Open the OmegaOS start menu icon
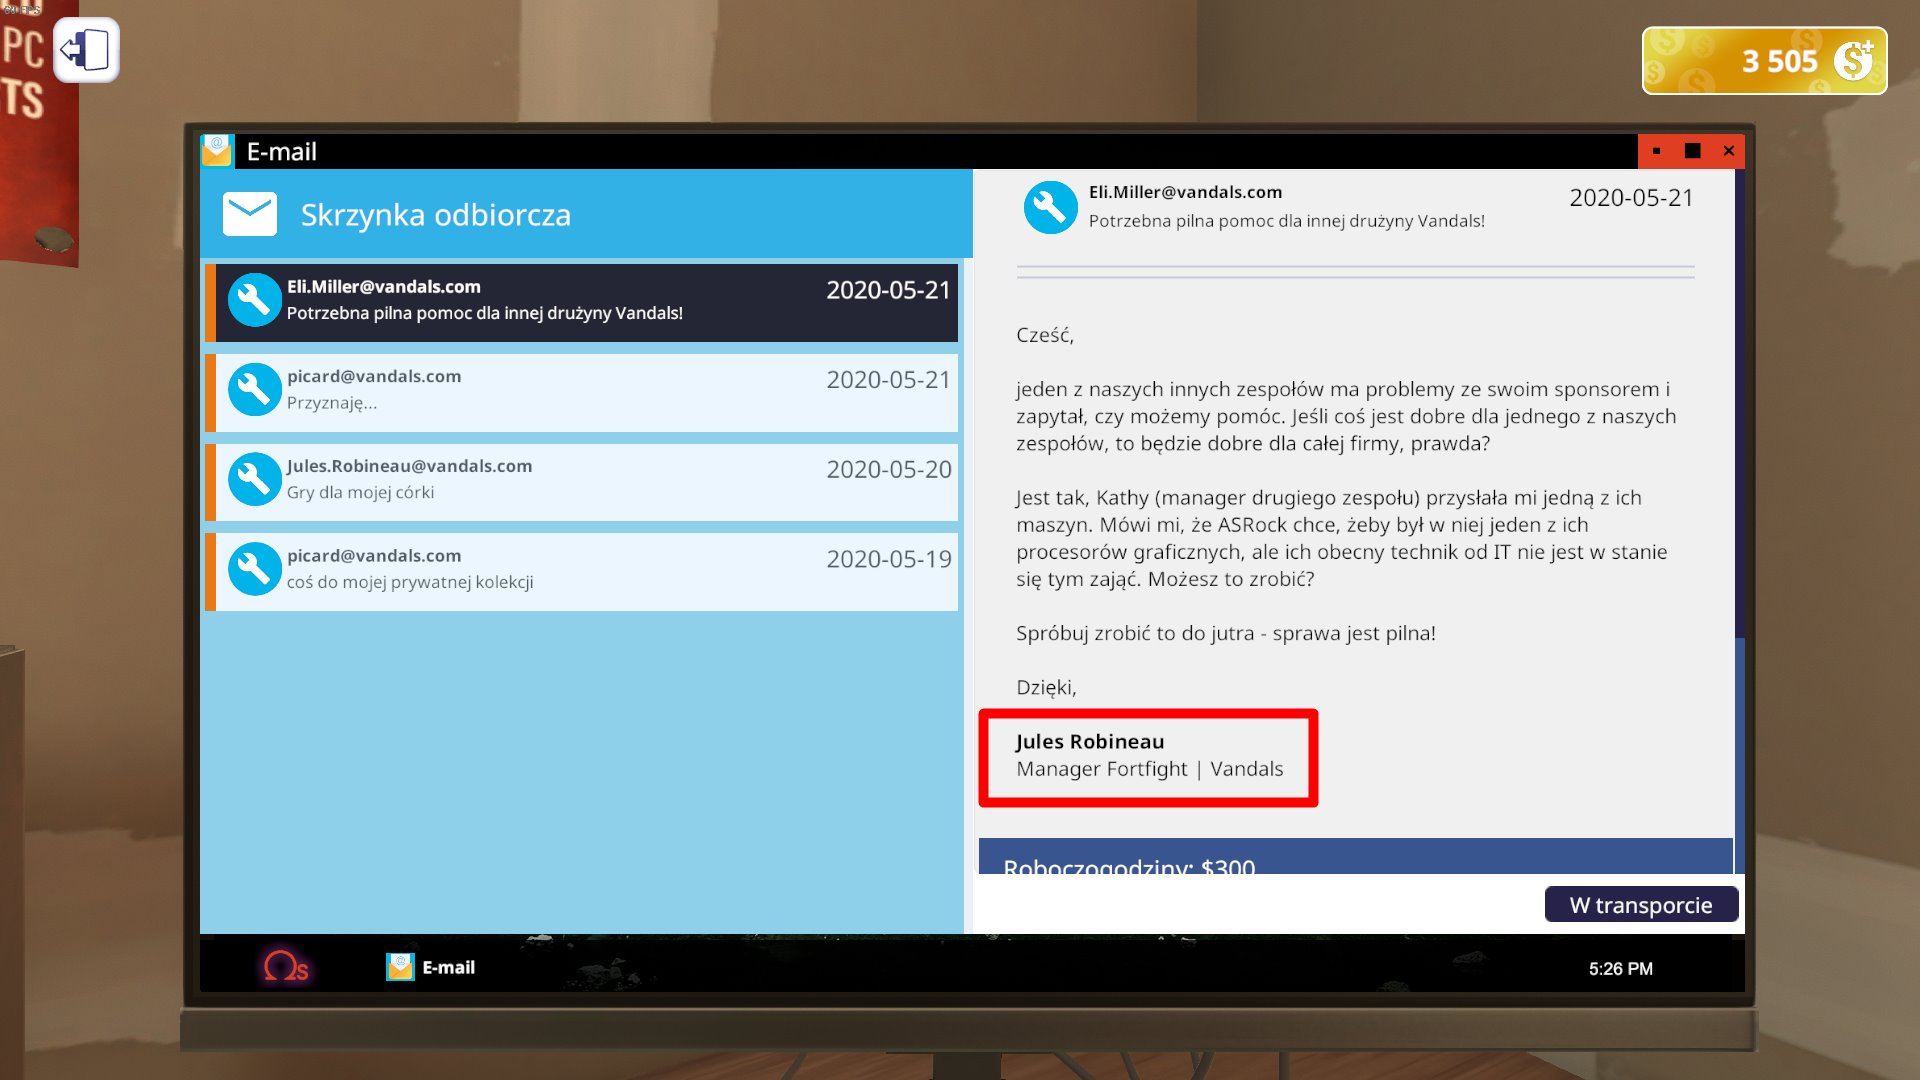Screen dimensions: 1920x1080 285,967
